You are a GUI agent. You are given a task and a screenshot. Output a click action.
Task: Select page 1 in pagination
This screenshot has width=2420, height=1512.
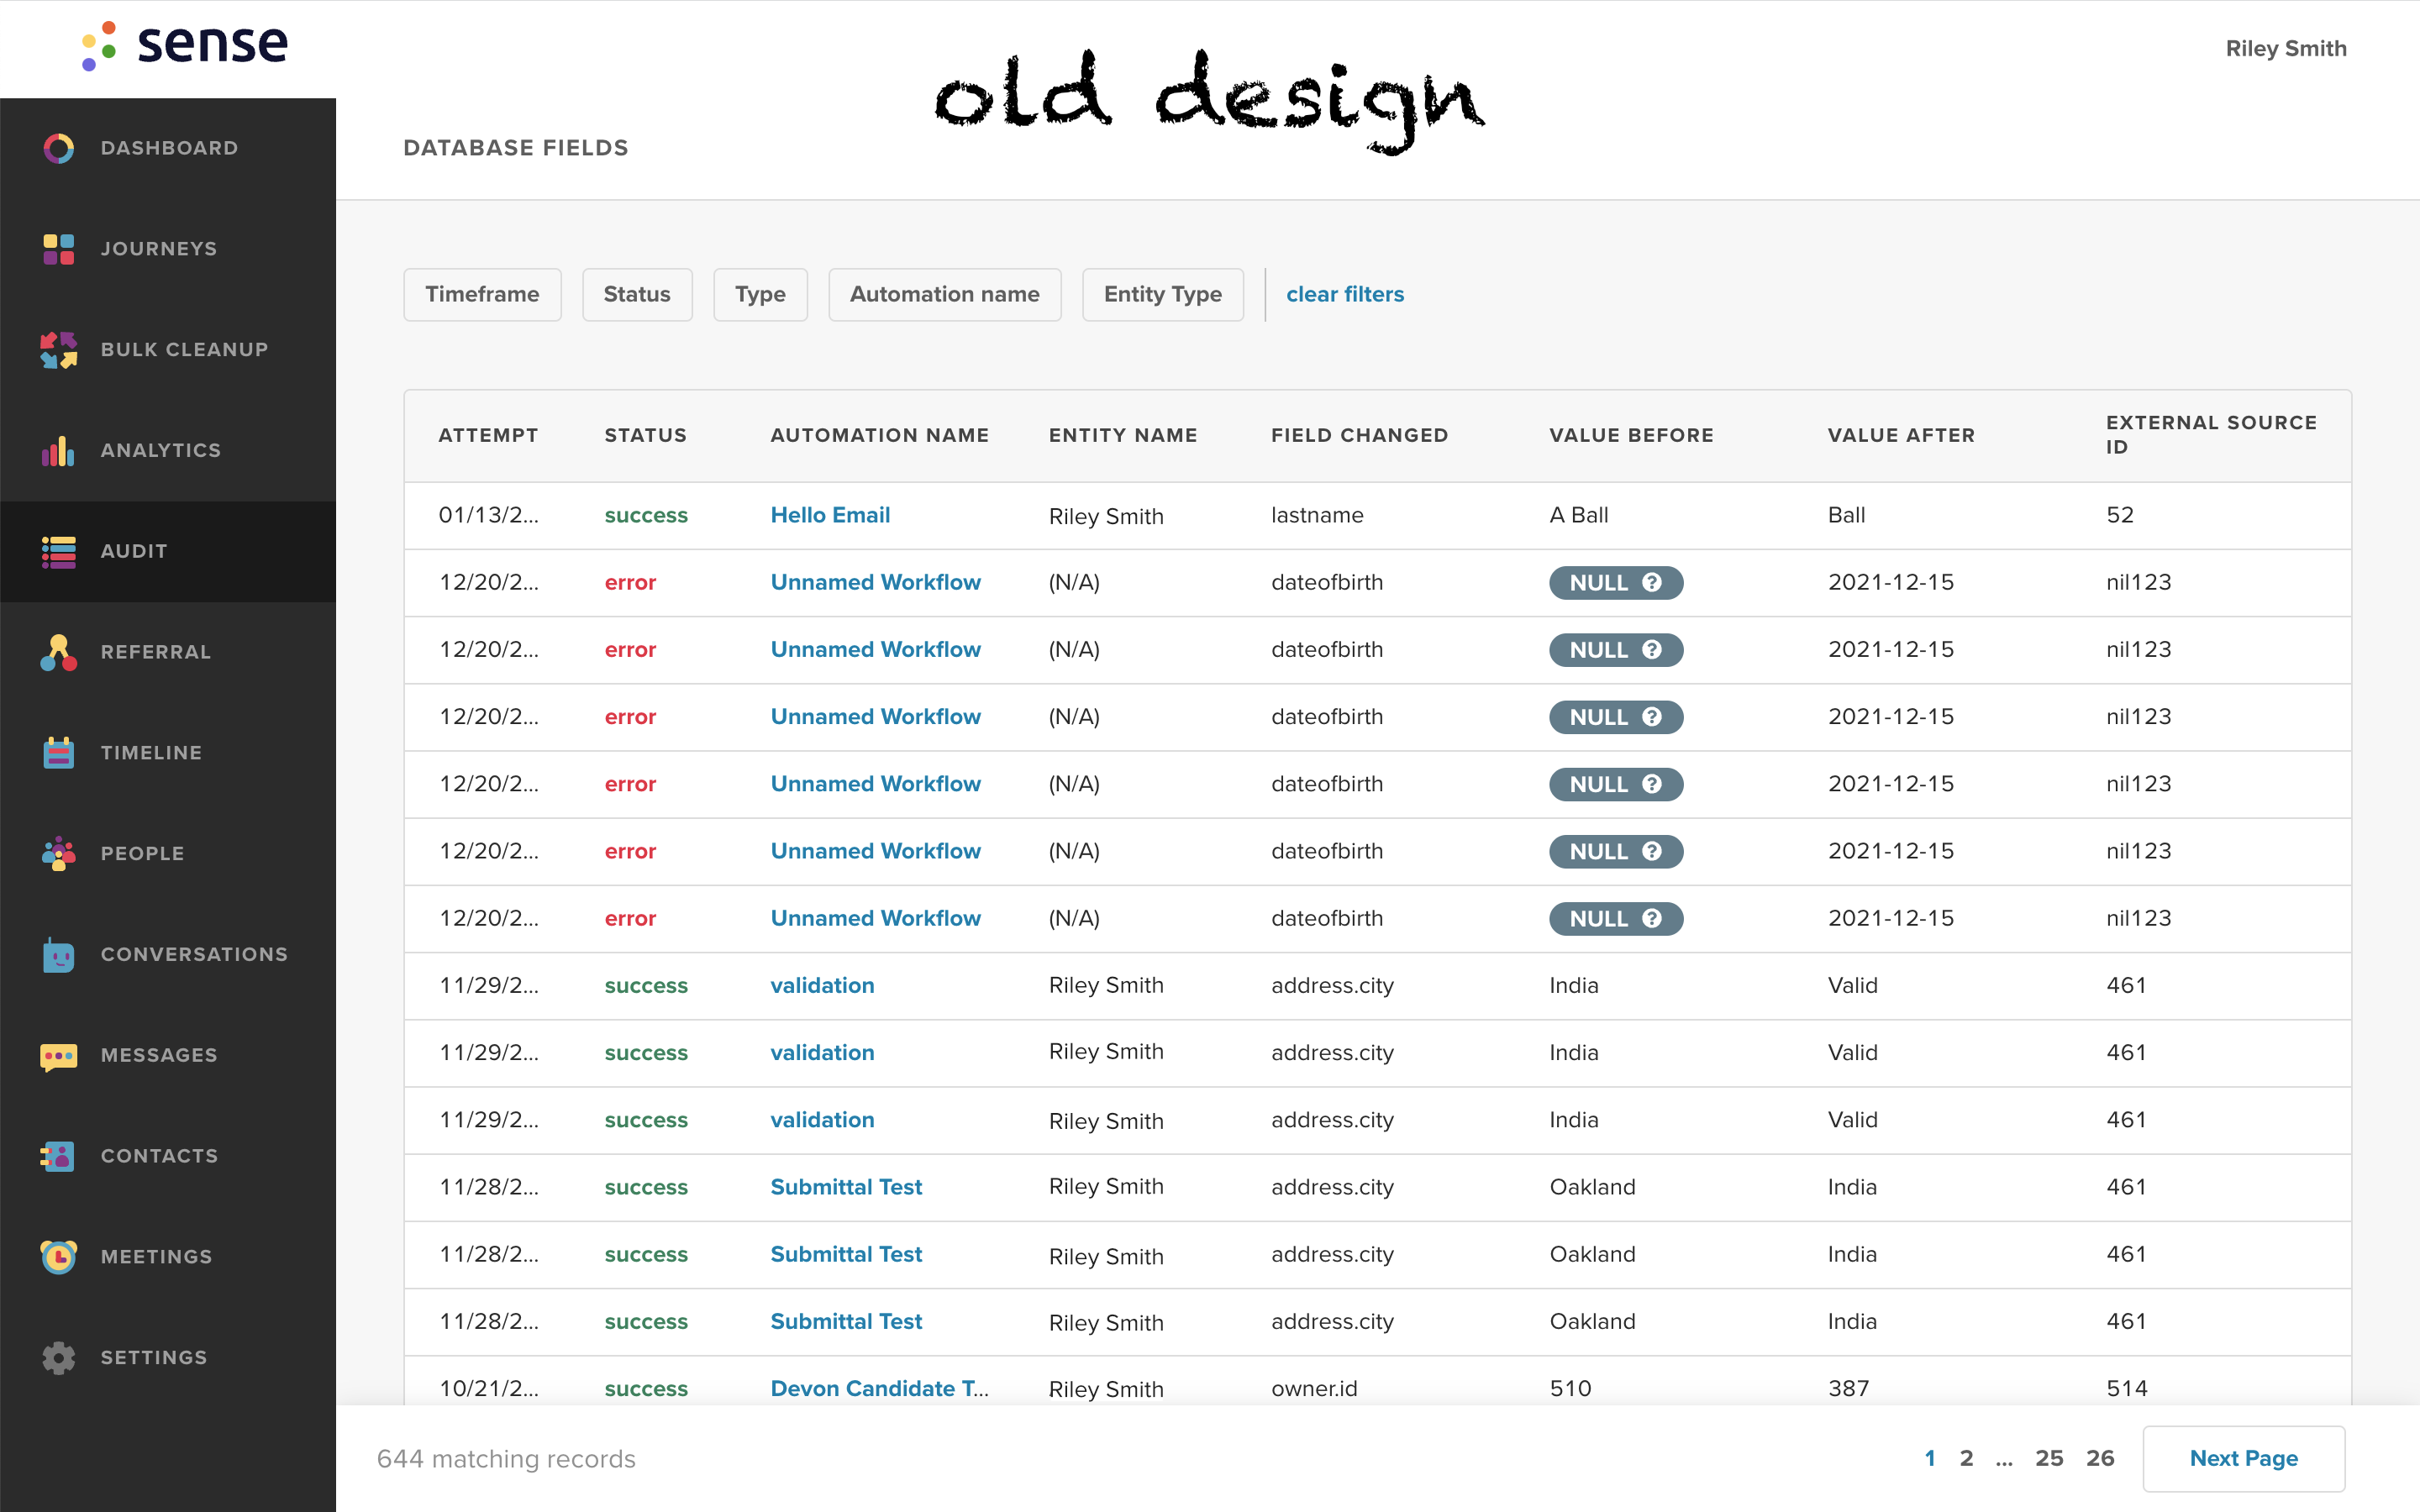(1930, 1458)
